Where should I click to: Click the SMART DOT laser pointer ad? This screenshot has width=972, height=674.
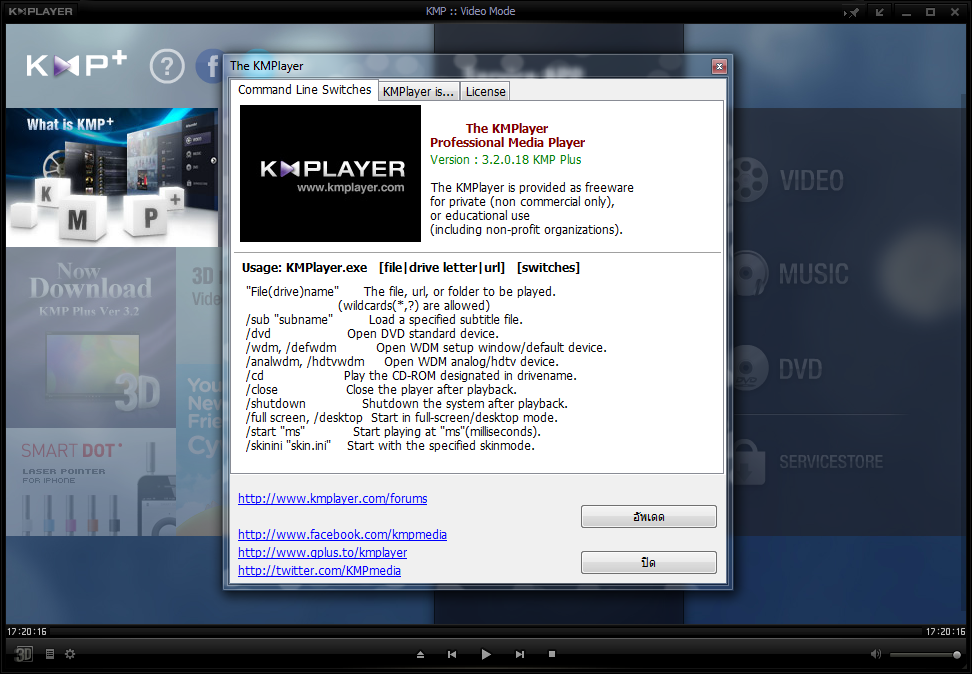click(x=91, y=482)
